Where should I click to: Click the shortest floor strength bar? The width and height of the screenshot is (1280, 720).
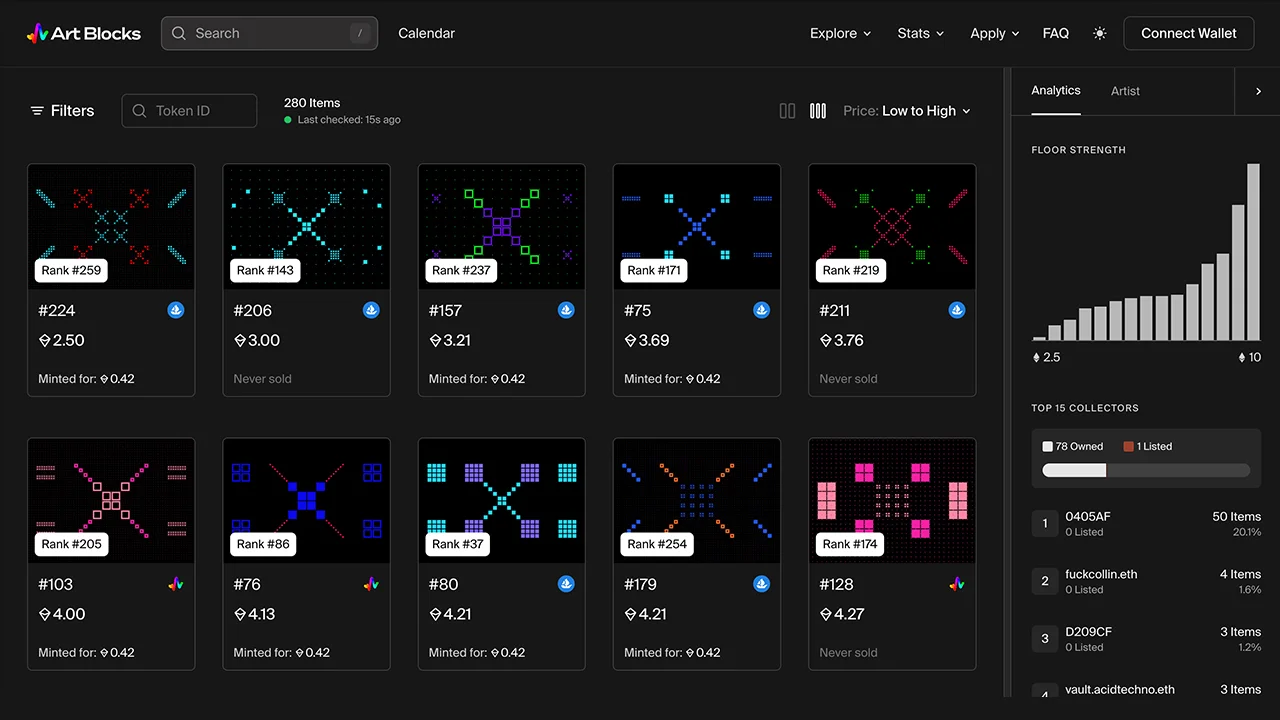click(x=1039, y=338)
